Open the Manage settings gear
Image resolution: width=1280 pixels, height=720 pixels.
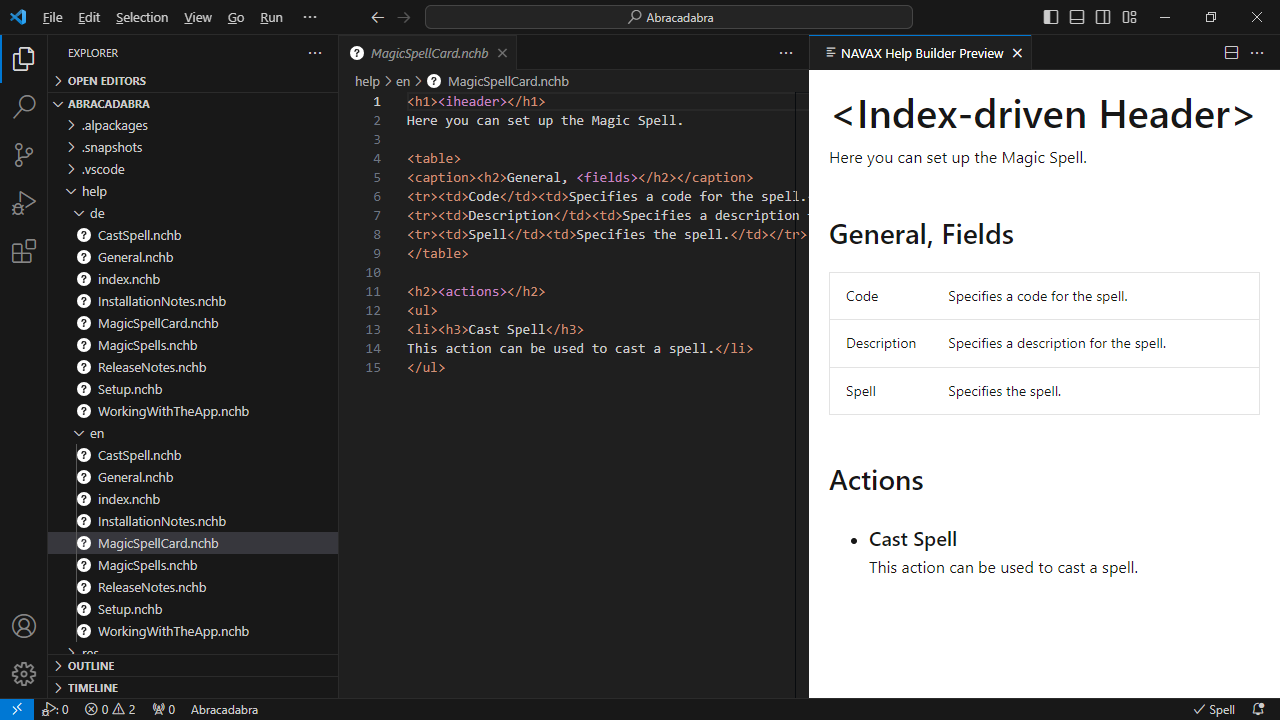(x=24, y=673)
